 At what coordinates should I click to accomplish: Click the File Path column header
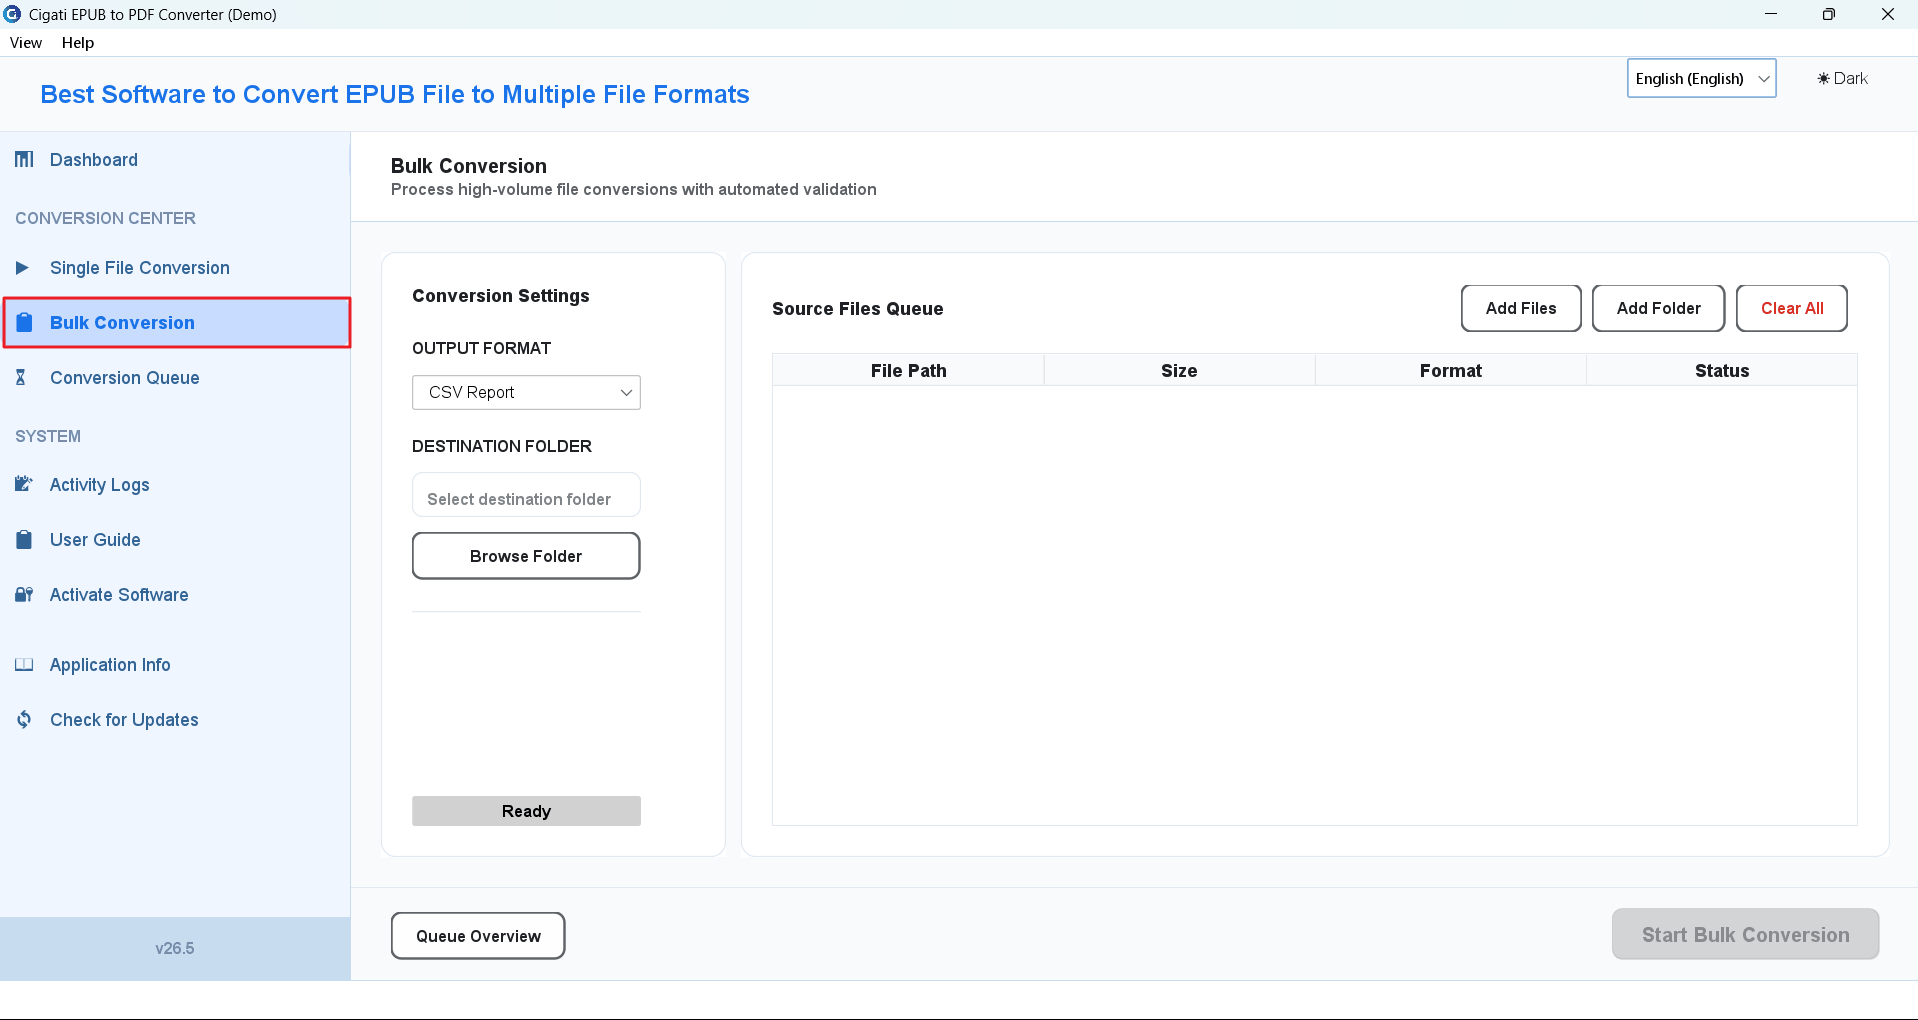(908, 370)
